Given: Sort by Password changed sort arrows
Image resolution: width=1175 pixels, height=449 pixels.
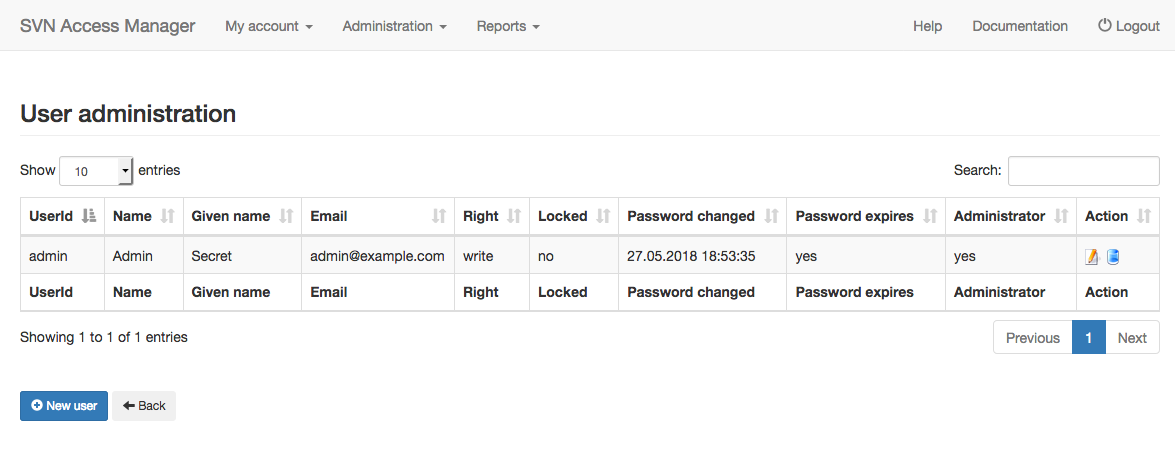Looking at the screenshot, I should coord(771,216).
